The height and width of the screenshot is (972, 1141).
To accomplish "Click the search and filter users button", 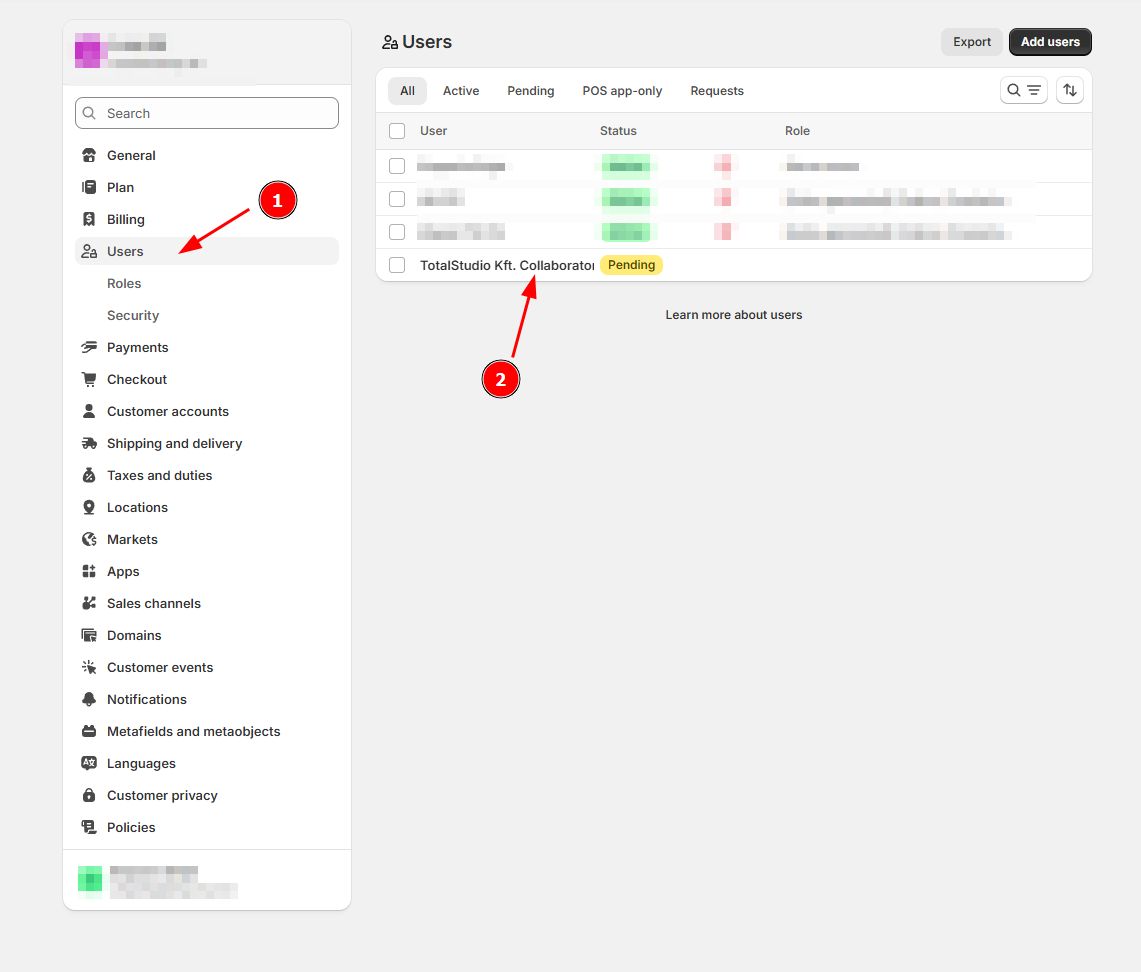I will point(1023,90).
